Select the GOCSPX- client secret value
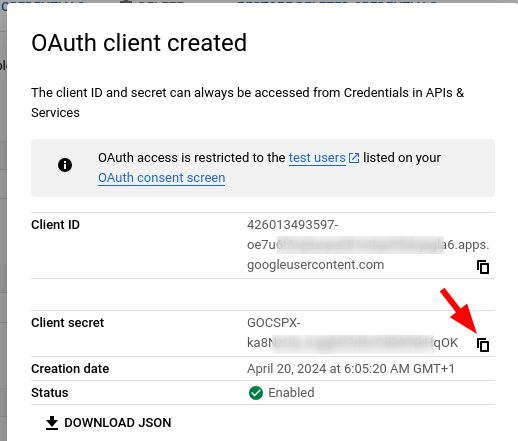The height and width of the screenshot is (441, 518). (353, 333)
